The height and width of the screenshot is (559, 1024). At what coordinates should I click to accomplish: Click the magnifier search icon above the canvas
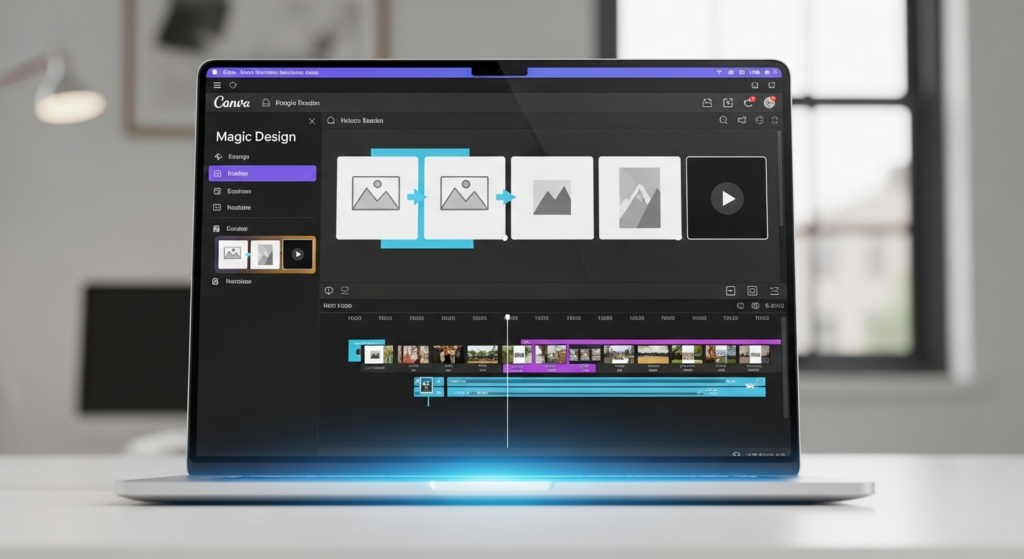723,121
